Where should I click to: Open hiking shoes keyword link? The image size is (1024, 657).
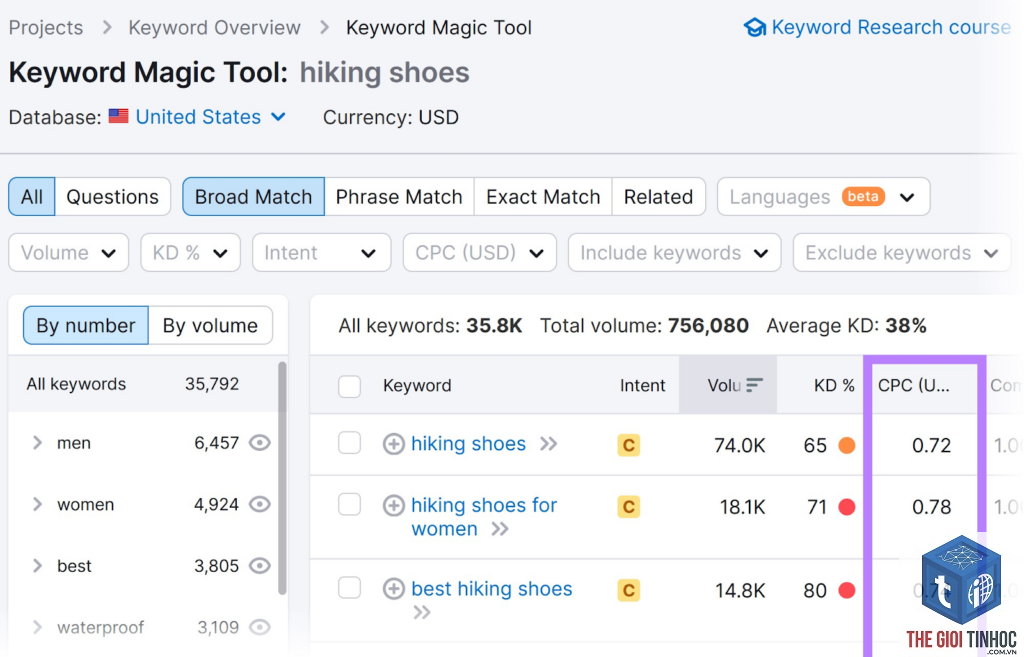pos(468,444)
